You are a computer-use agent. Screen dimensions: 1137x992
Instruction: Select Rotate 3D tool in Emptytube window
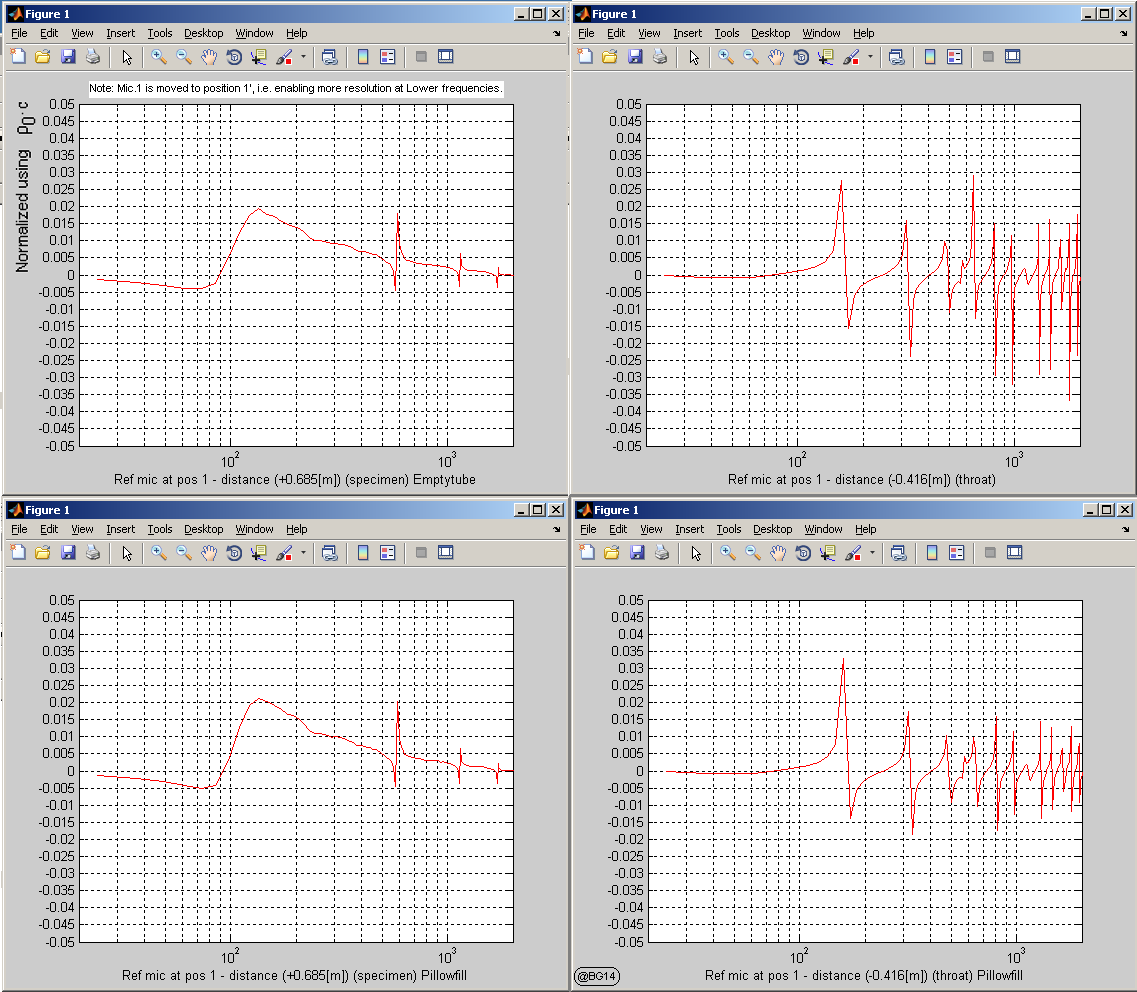click(x=233, y=57)
